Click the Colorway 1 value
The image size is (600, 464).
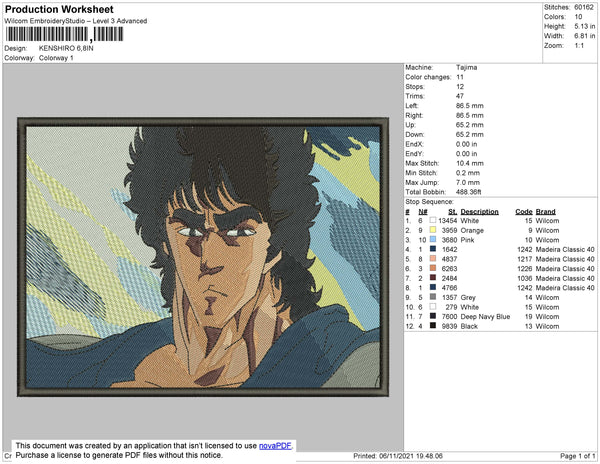(x=56, y=58)
